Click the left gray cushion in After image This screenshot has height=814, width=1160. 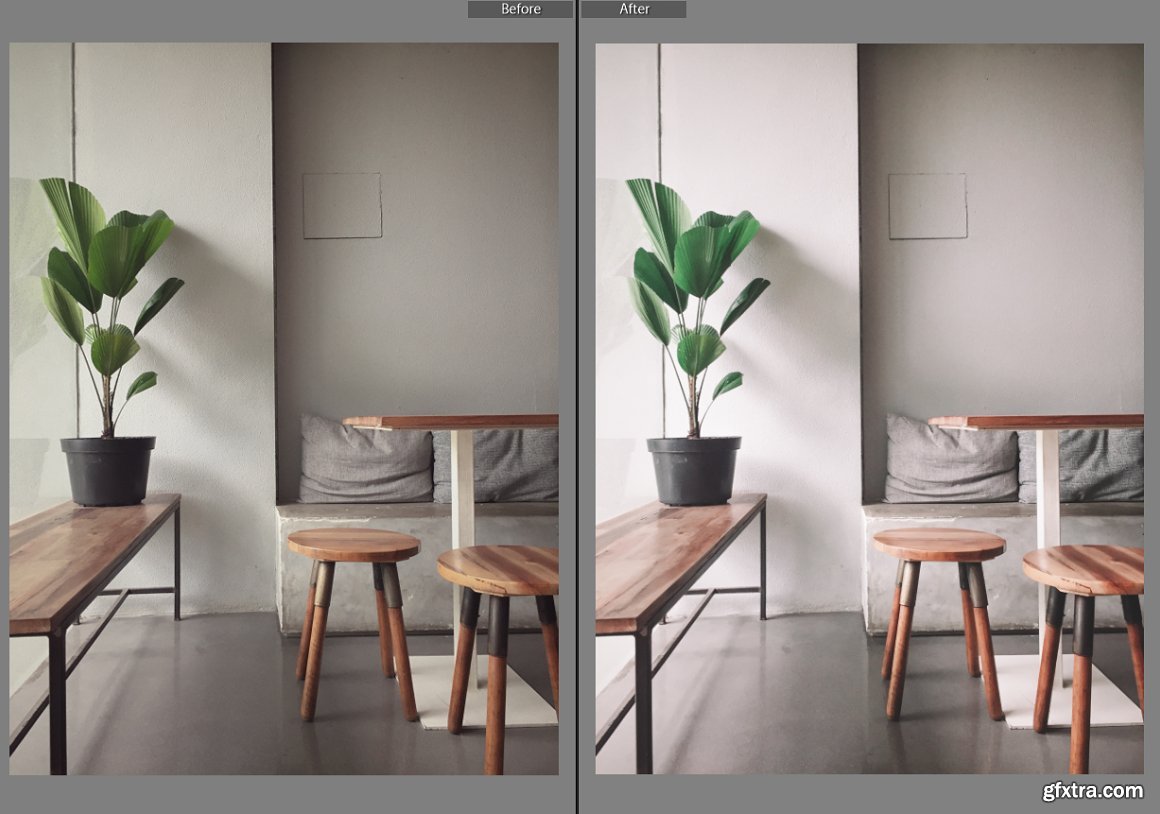(x=949, y=460)
